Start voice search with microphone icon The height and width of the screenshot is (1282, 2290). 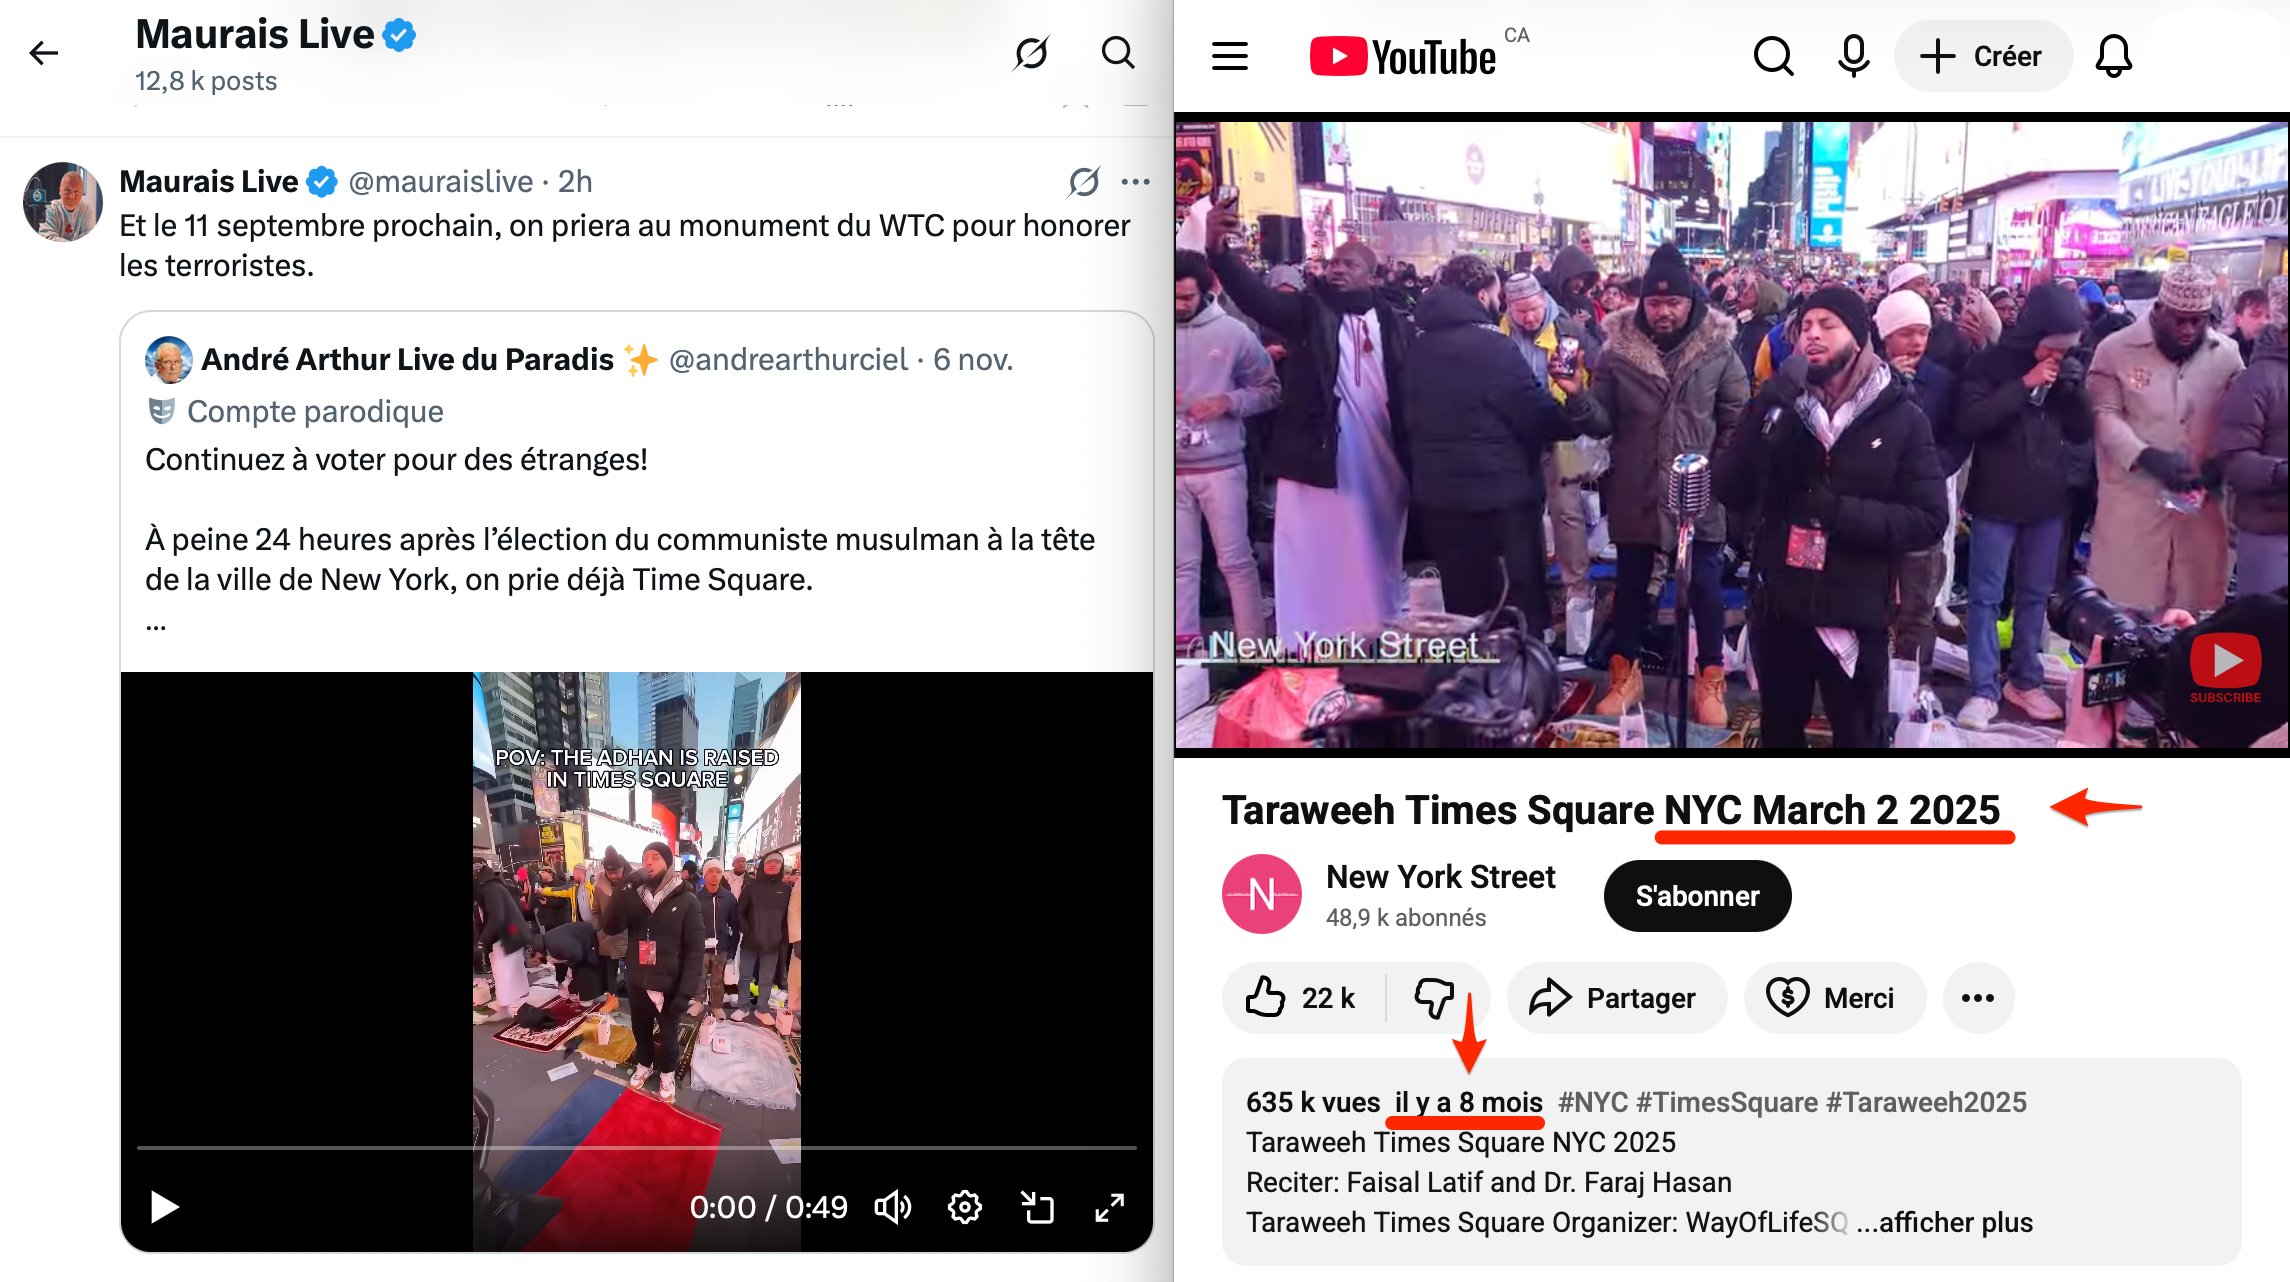1853,56
